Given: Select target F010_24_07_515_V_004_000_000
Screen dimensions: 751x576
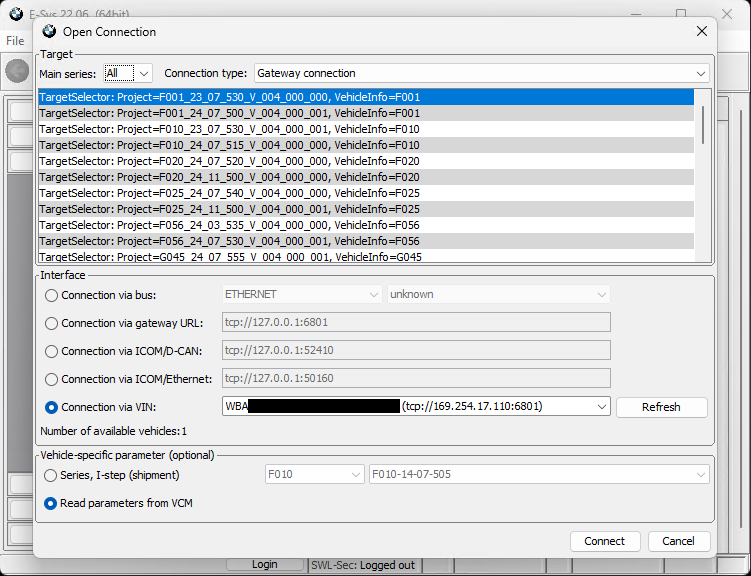Looking at the screenshot, I should (366, 145).
